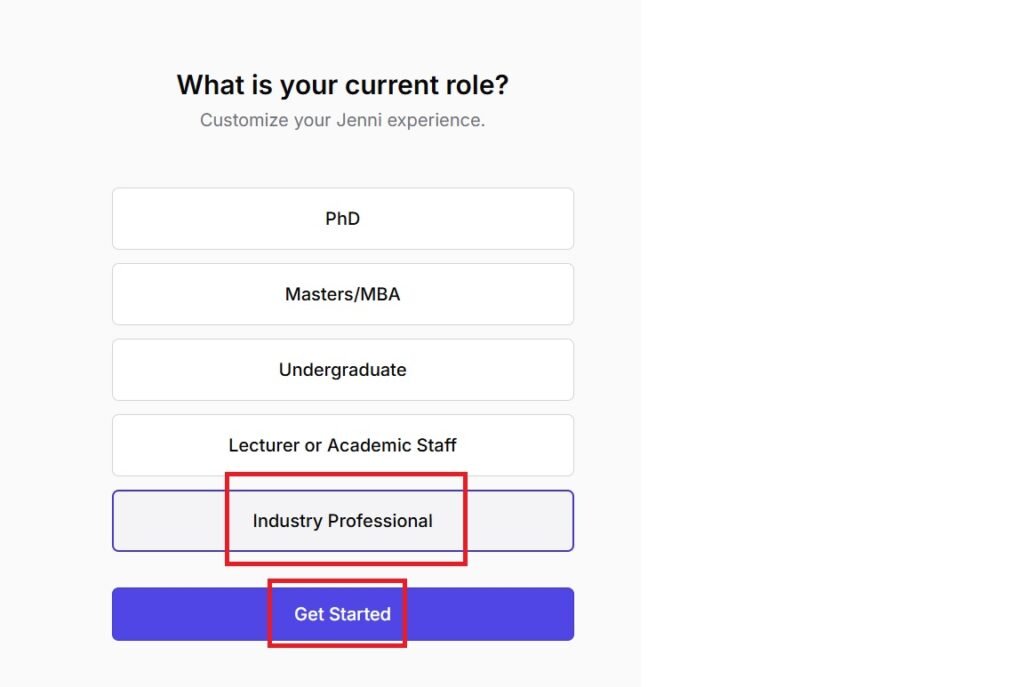Viewport: 1024px width, 687px height.
Task: Set current role to Masters/MBA
Action: coord(342,294)
